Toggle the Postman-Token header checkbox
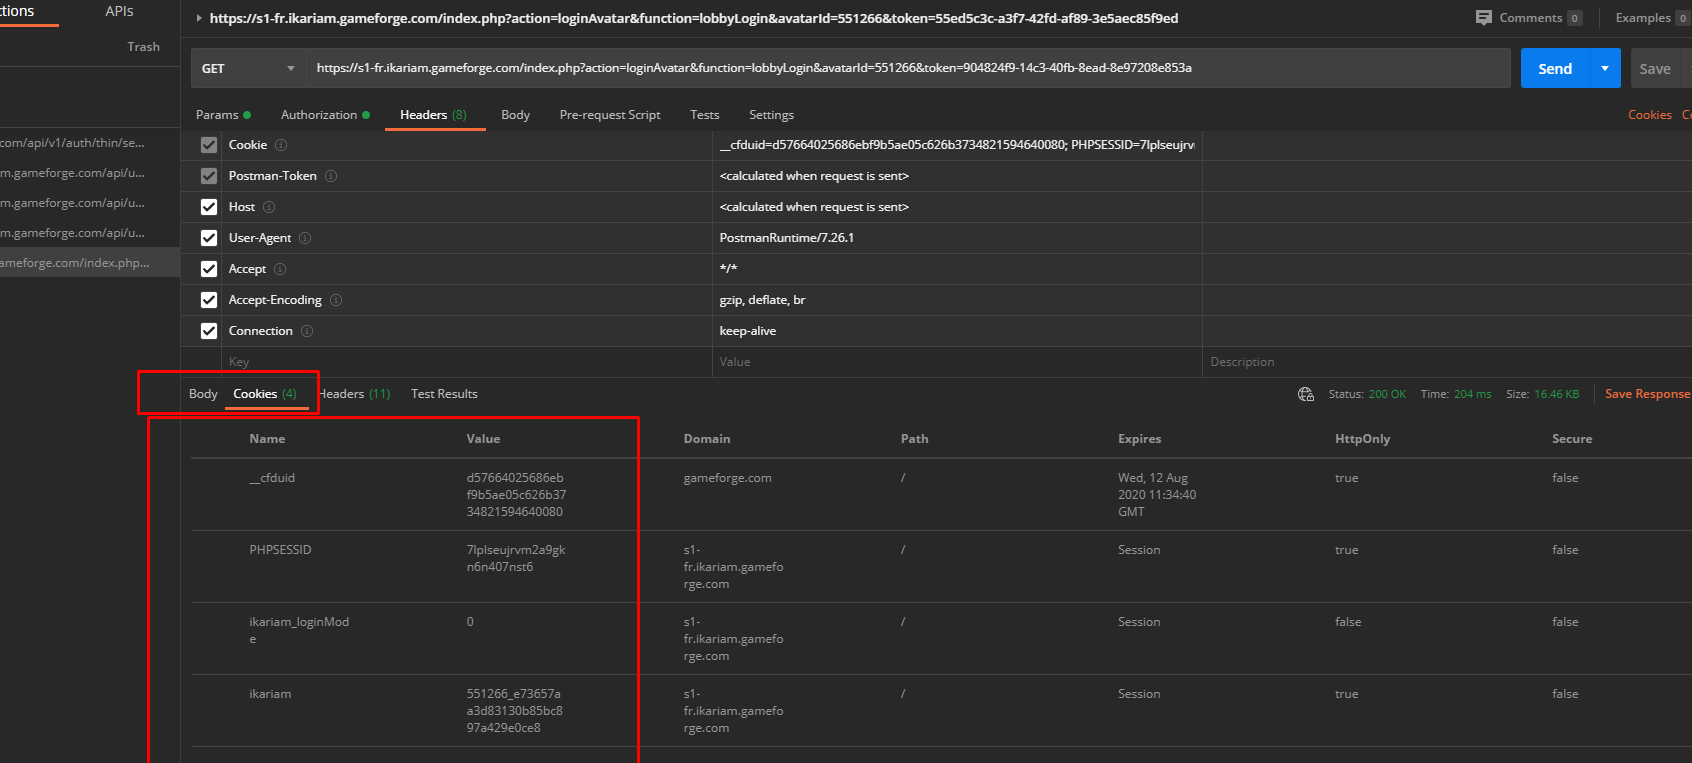The width and height of the screenshot is (1692, 763). [209, 176]
